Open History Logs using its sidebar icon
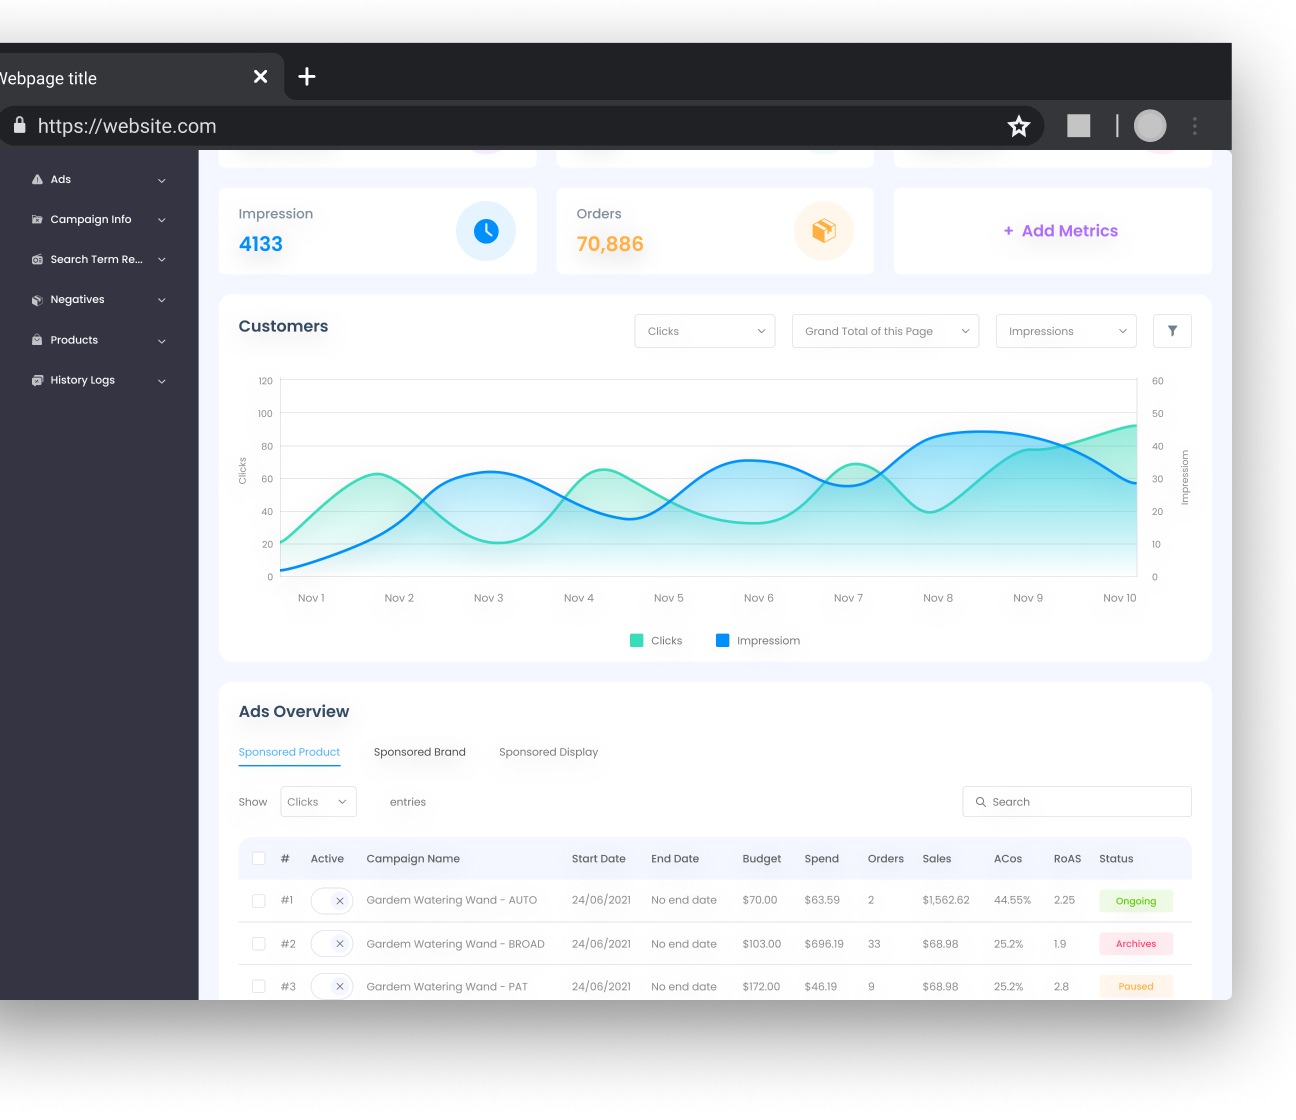Screen dimensions: 1296x1120 click(x=37, y=380)
